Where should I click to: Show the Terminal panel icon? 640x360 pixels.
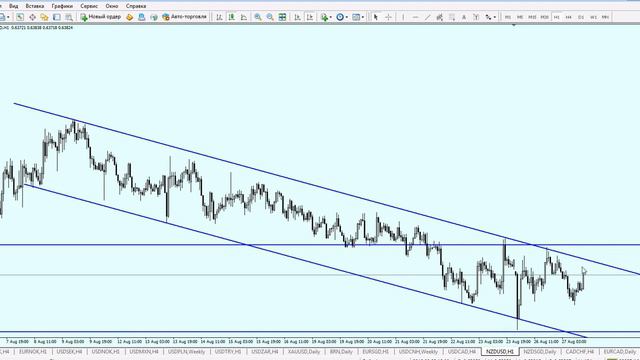pos(57,17)
